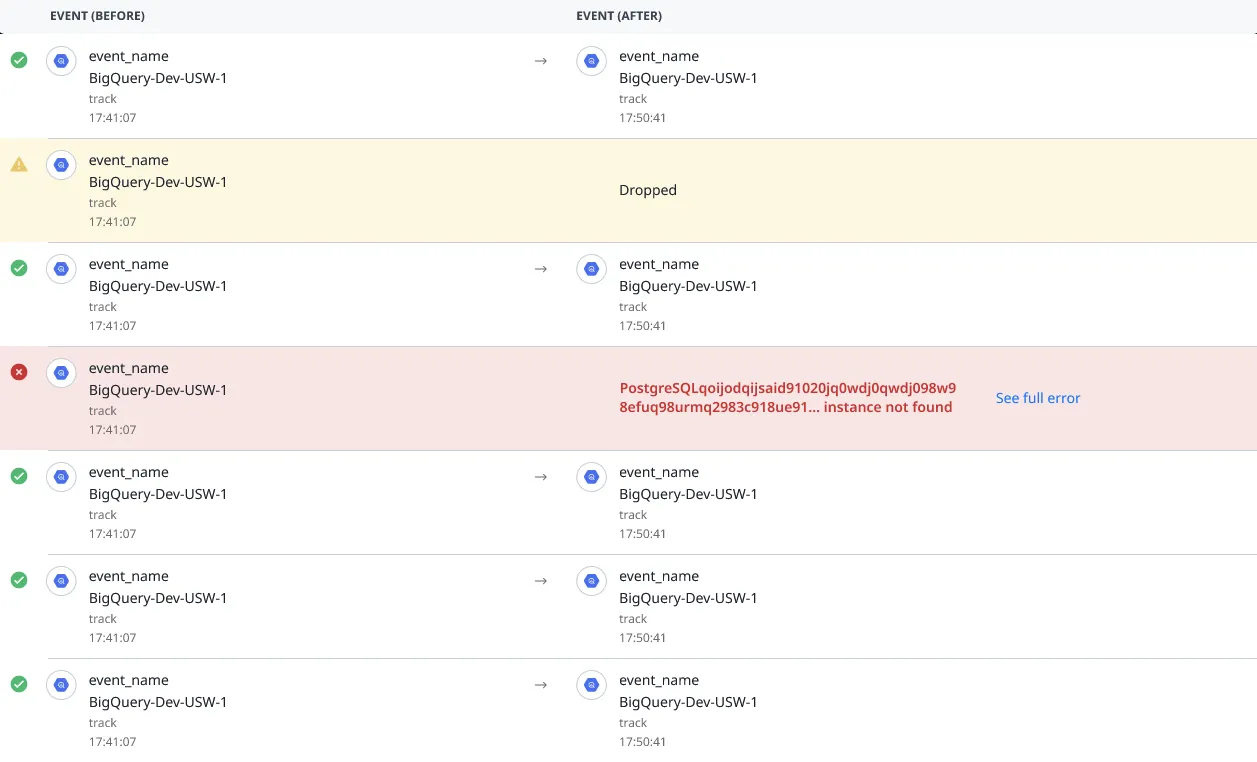This screenshot has height=762, width=1257.
Task: Select the BigQuery source icon in the Dropped row
Action: pyautogui.click(x=61, y=165)
